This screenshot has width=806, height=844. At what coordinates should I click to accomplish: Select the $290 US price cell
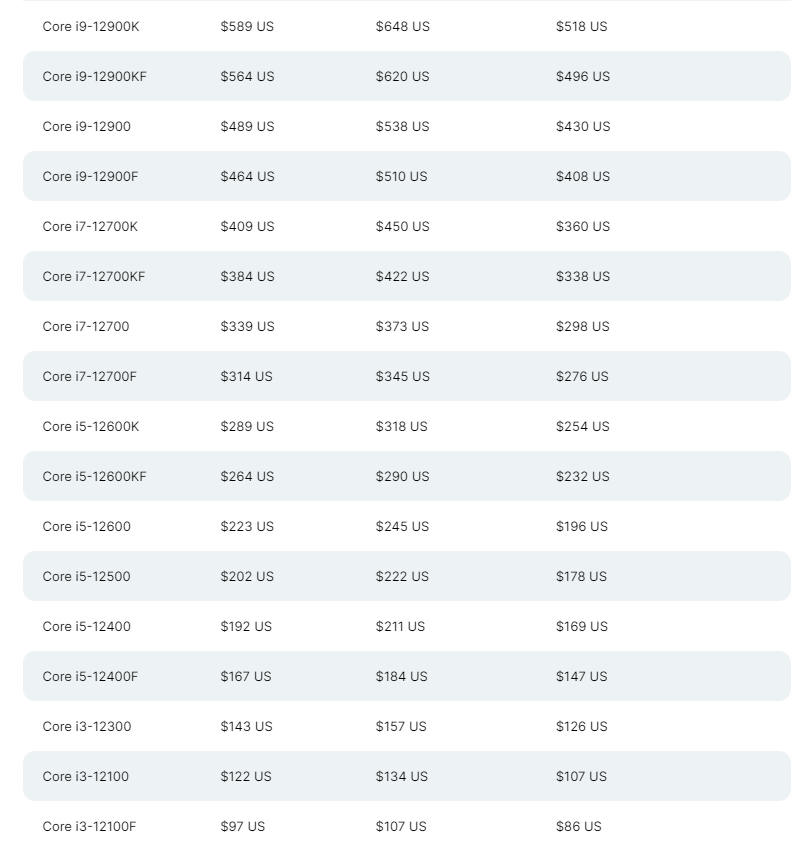point(402,477)
